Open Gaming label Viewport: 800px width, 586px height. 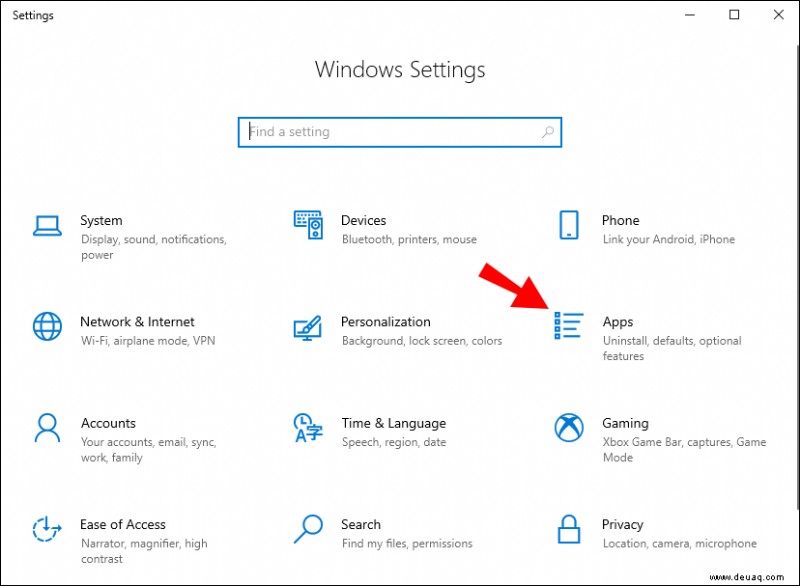click(x=626, y=423)
